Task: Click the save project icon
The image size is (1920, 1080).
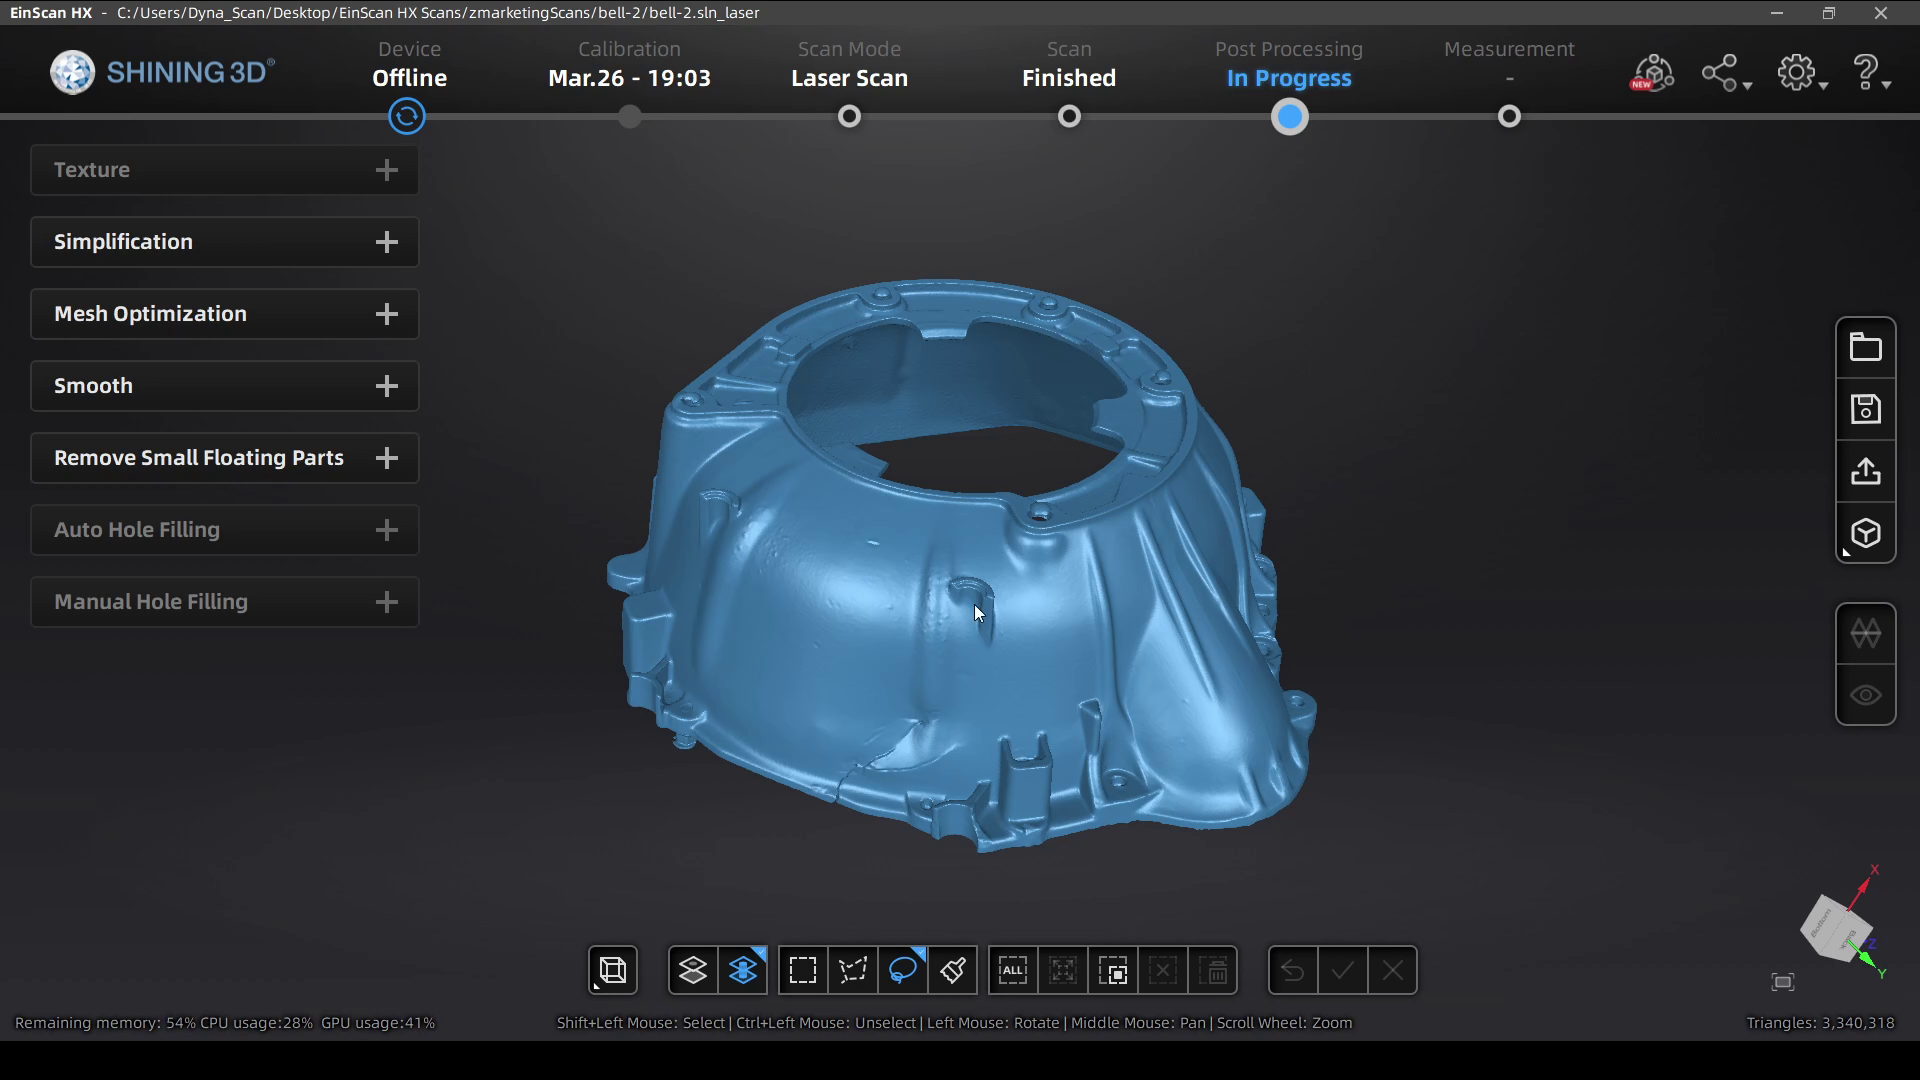Action: point(1865,410)
